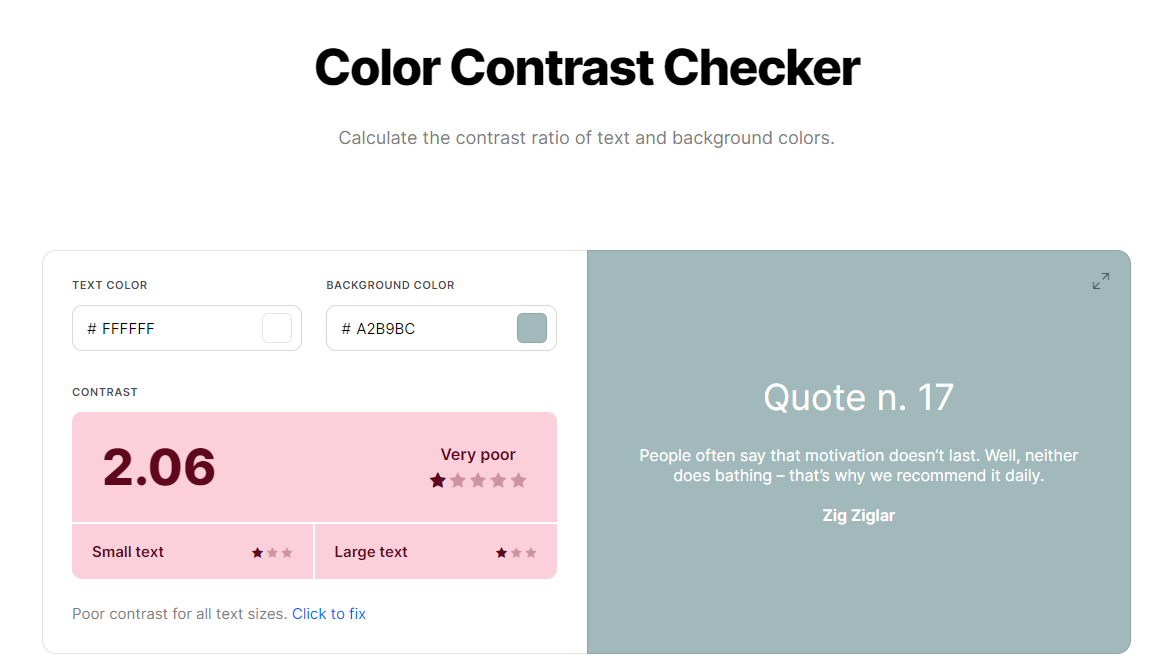
Task: Click the contrast score 2.06
Action: coord(159,466)
